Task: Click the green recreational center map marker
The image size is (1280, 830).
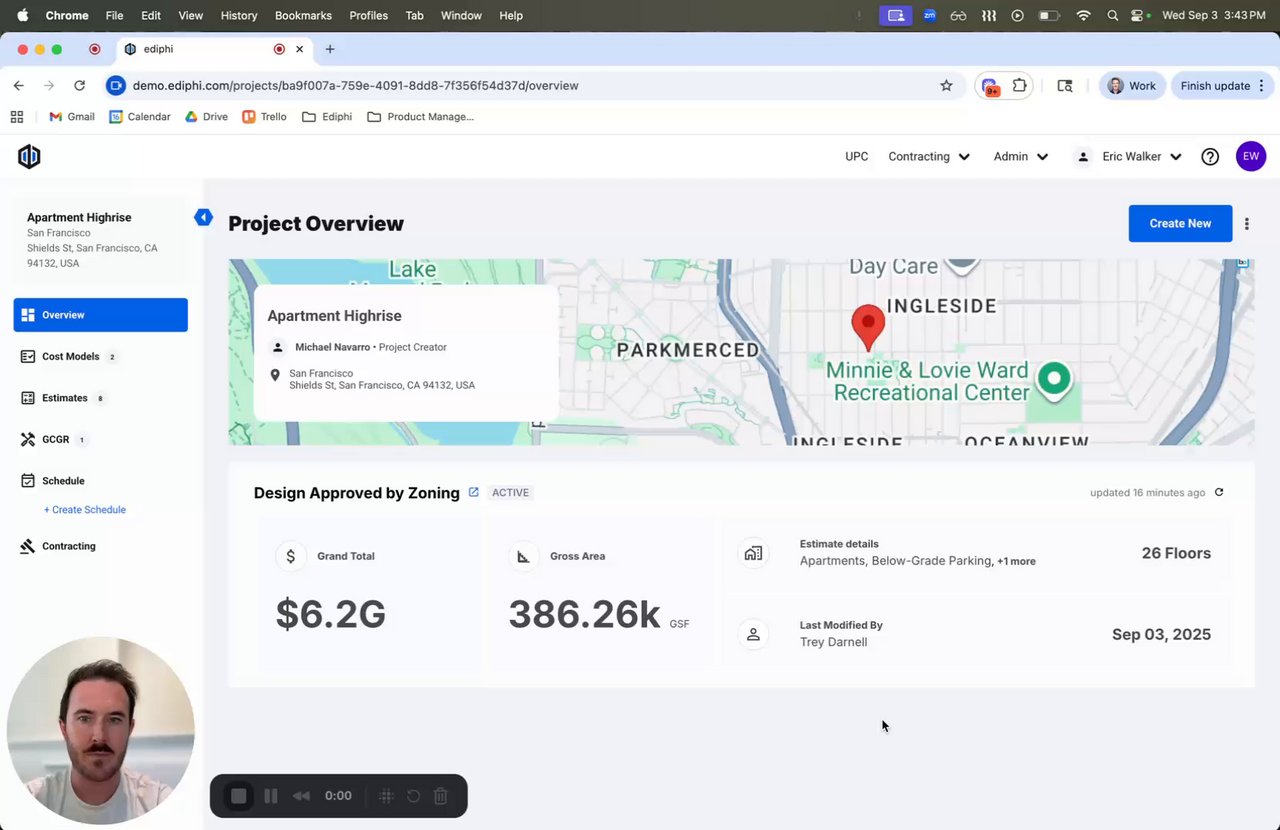Action: click(1053, 379)
